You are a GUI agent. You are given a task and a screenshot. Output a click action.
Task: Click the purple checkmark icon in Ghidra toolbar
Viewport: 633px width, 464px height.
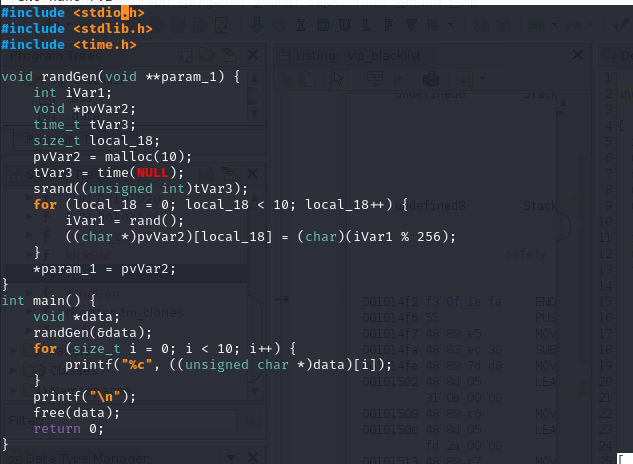coord(621,25)
